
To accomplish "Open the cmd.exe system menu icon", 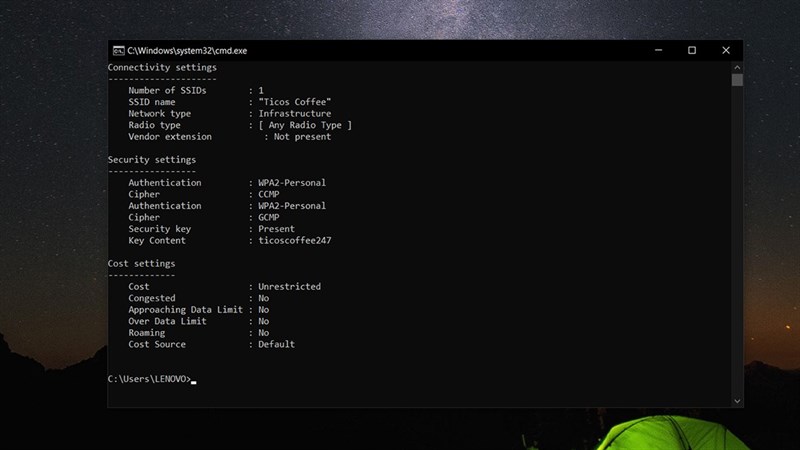I will tap(118, 51).
